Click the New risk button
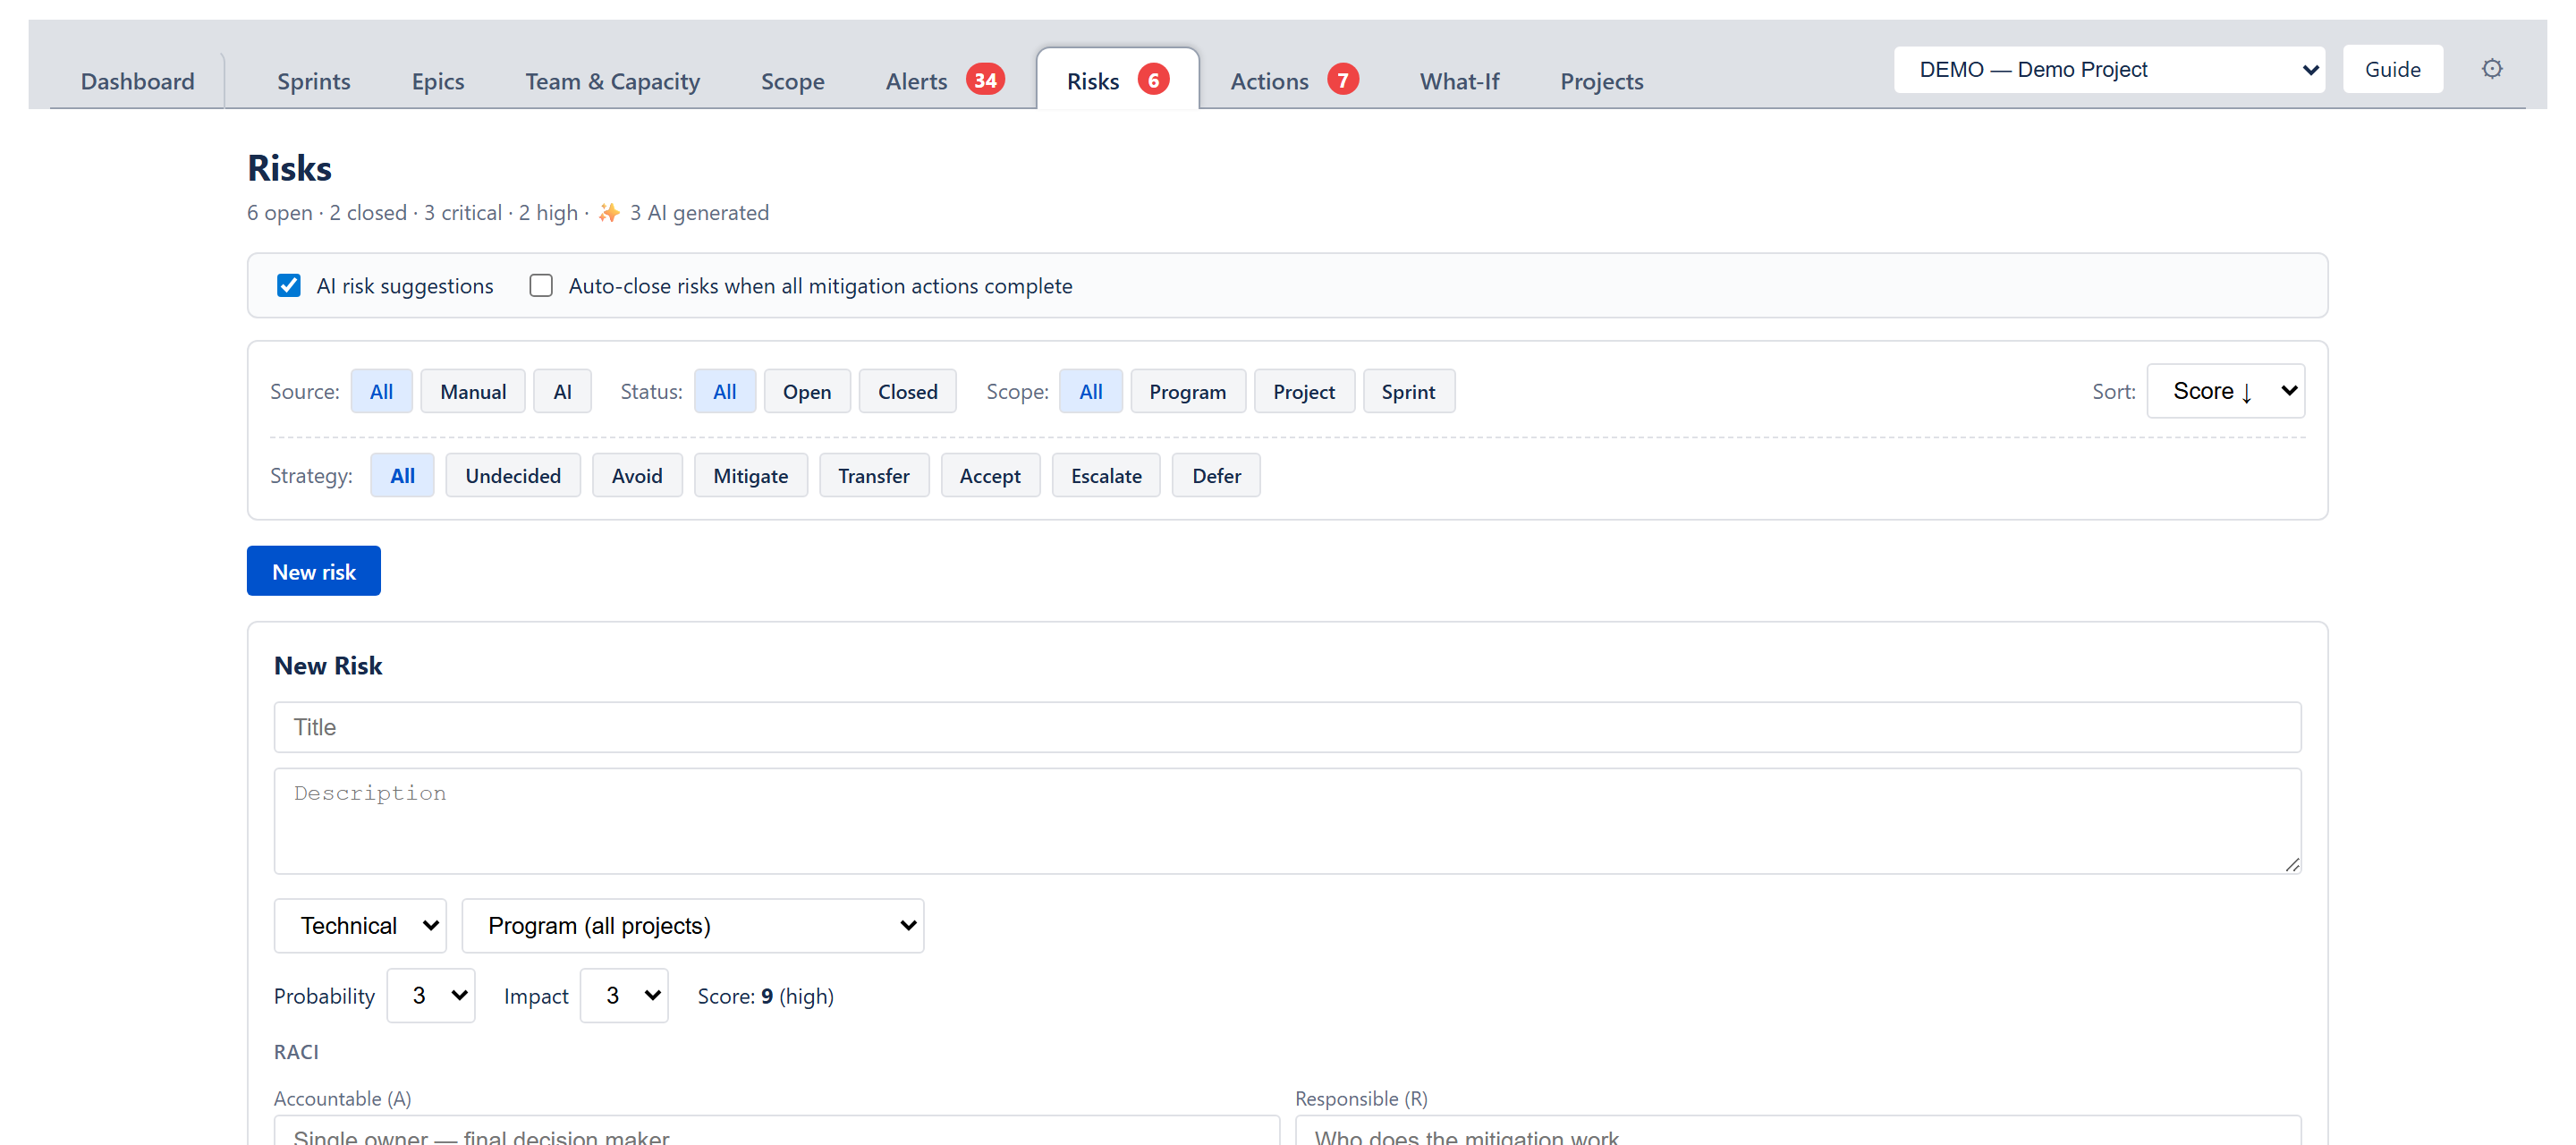This screenshot has width=2576, height=1145. point(314,572)
